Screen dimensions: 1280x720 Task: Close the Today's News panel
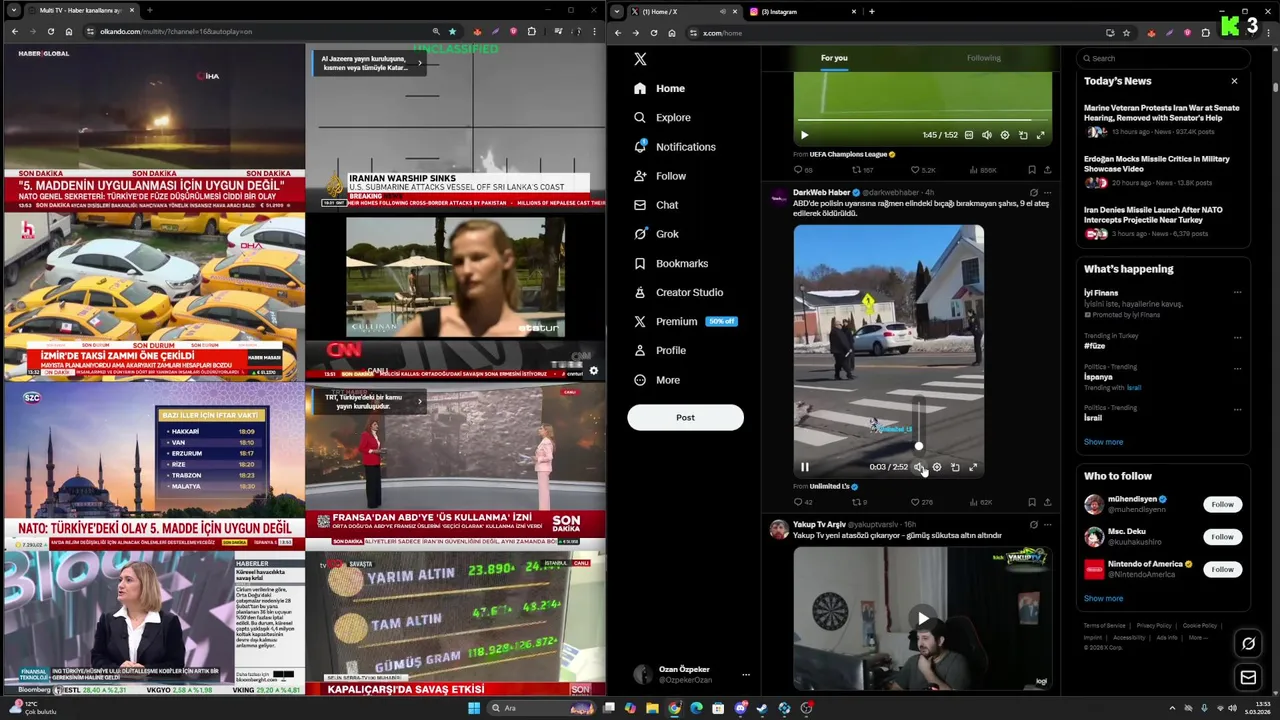[x=1234, y=81]
